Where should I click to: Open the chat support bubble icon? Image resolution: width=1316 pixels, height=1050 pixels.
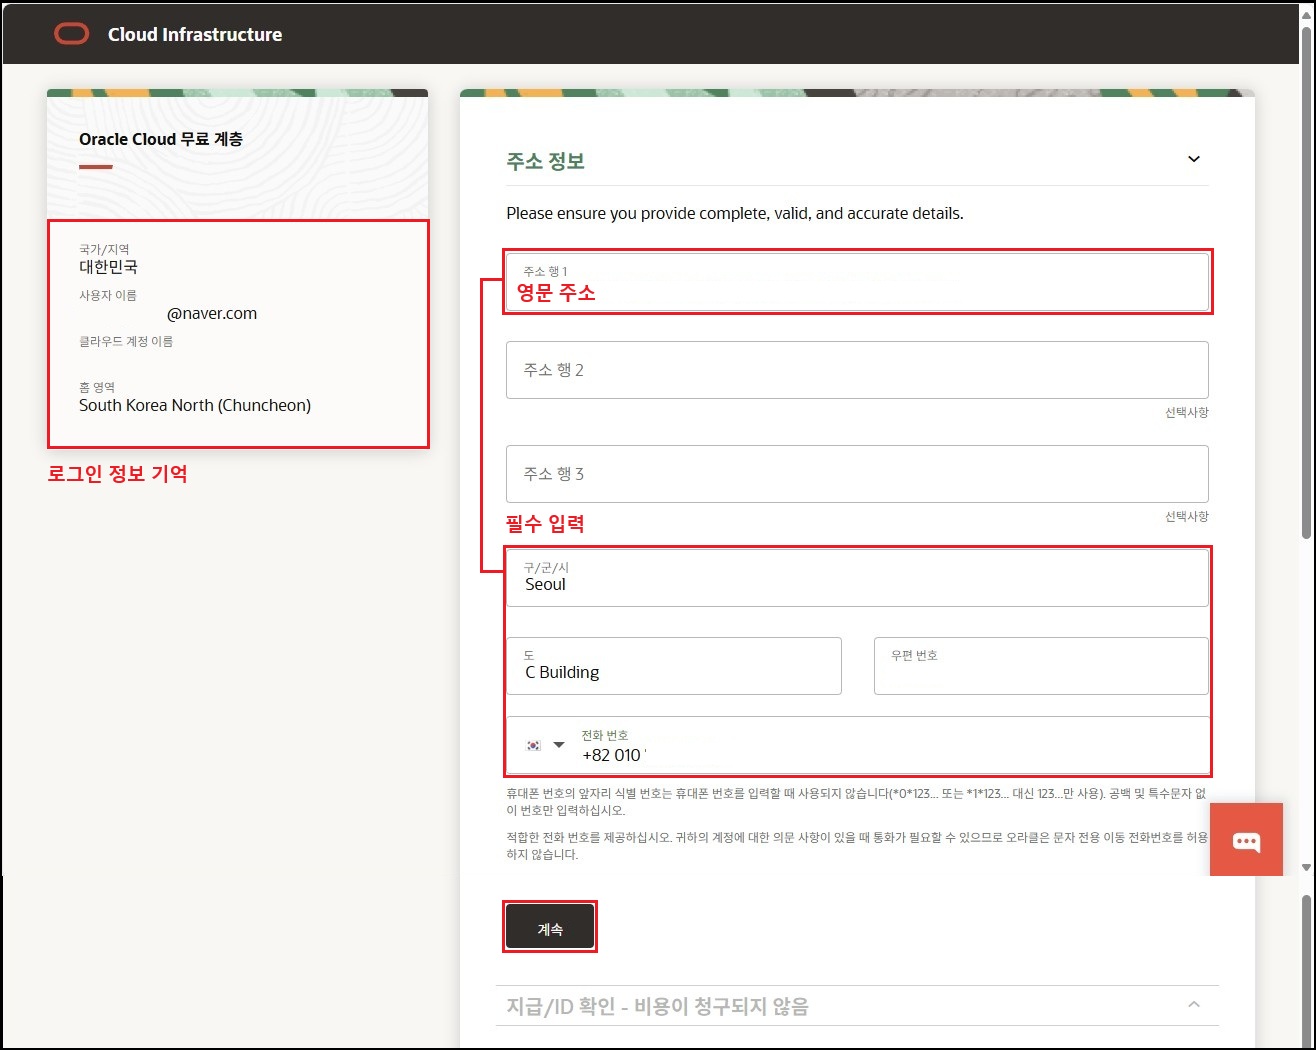click(x=1246, y=840)
